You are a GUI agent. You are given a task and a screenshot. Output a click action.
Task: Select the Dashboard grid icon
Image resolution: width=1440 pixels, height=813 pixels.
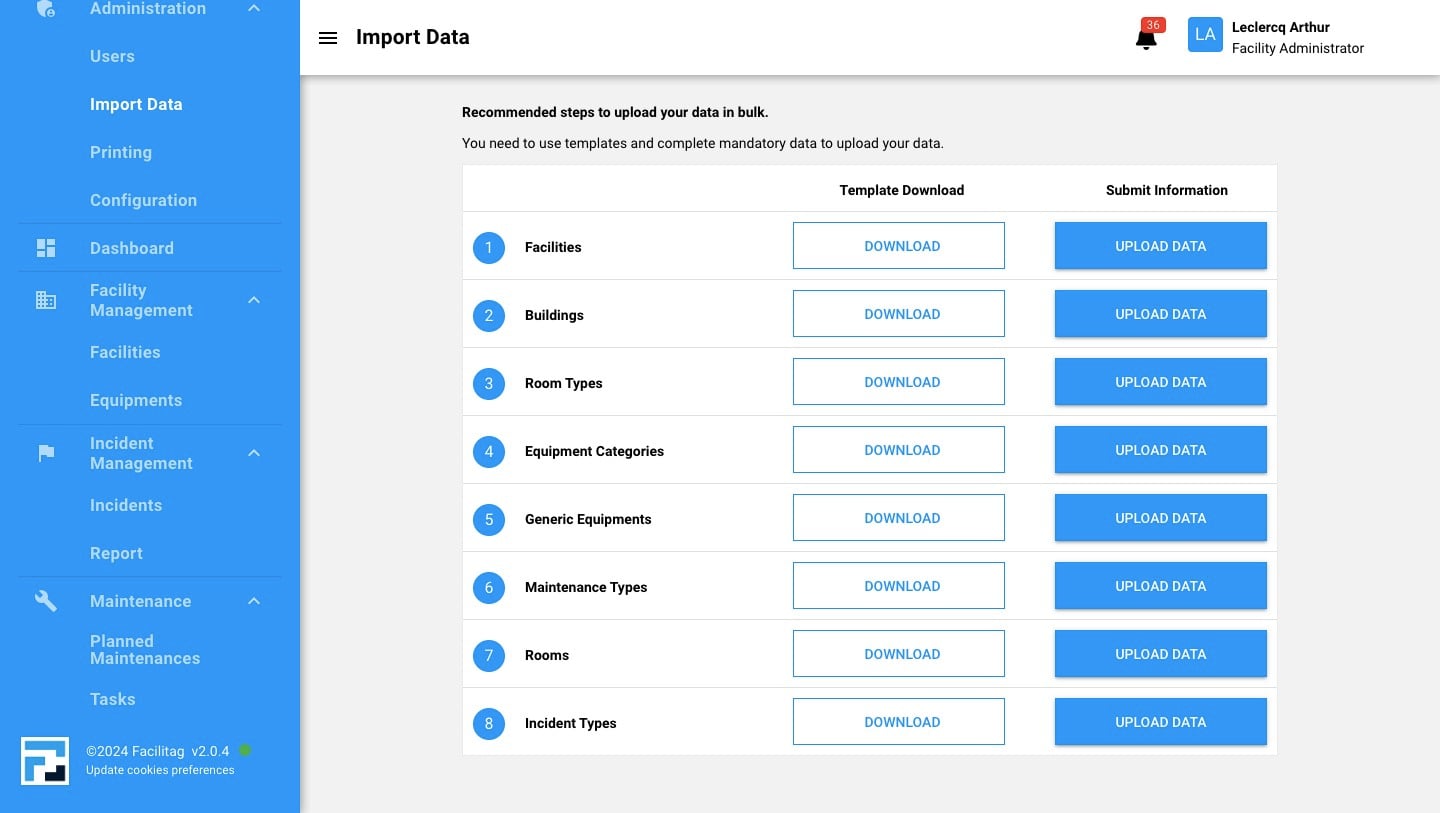[45, 247]
